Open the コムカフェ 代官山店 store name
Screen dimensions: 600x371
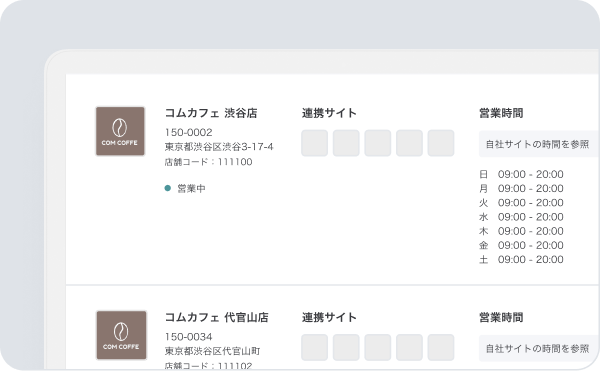pos(217,317)
